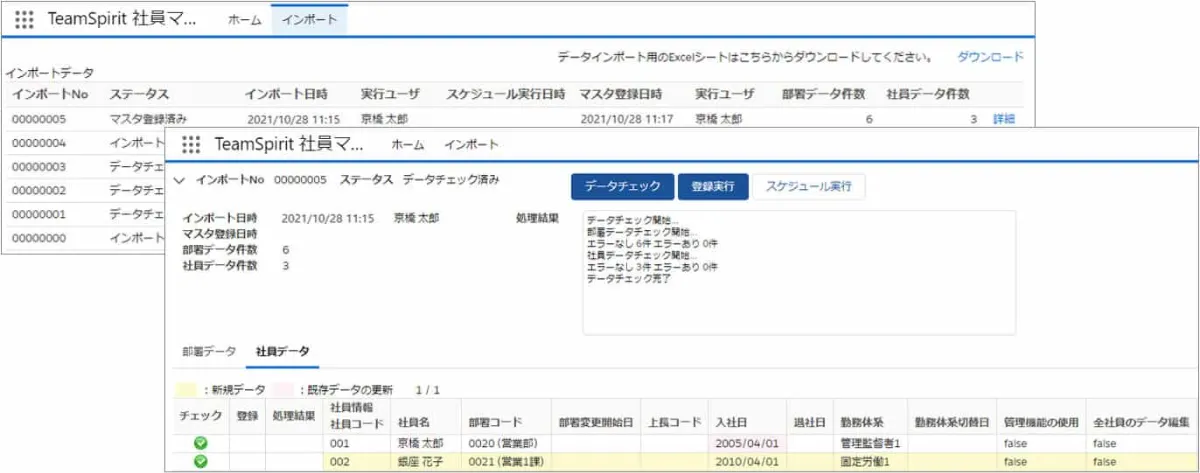
Task: Open the app launcher in the back window
Action: pos(24,20)
